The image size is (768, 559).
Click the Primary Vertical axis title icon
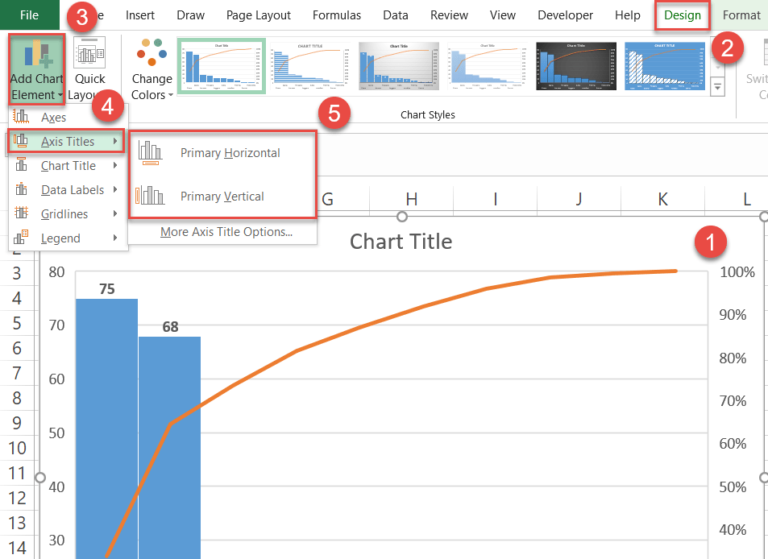coord(150,196)
